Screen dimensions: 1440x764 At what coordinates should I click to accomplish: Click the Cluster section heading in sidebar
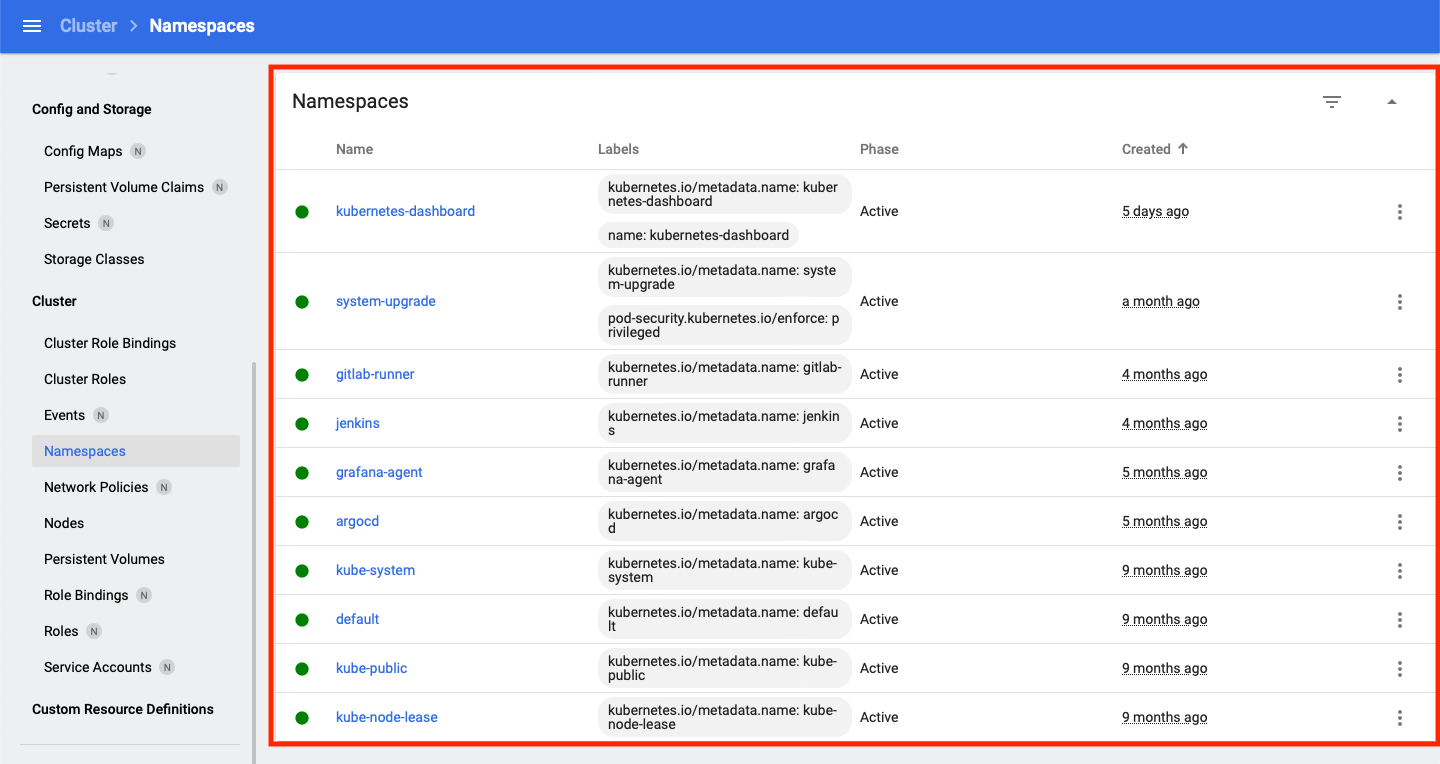coord(54,301)
